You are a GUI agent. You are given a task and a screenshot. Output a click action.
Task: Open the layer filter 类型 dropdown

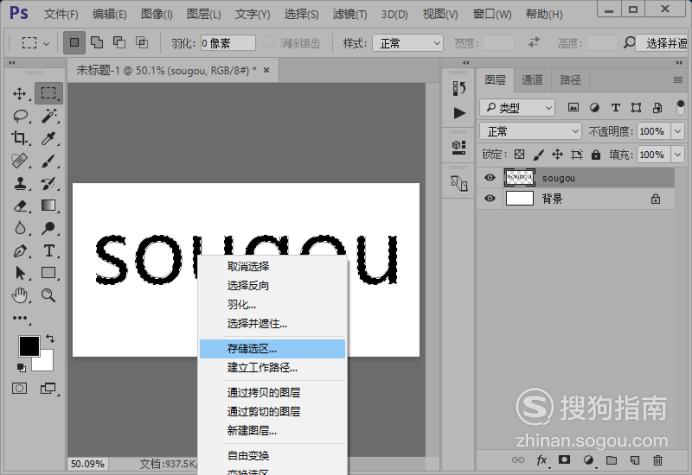[516, 107]
